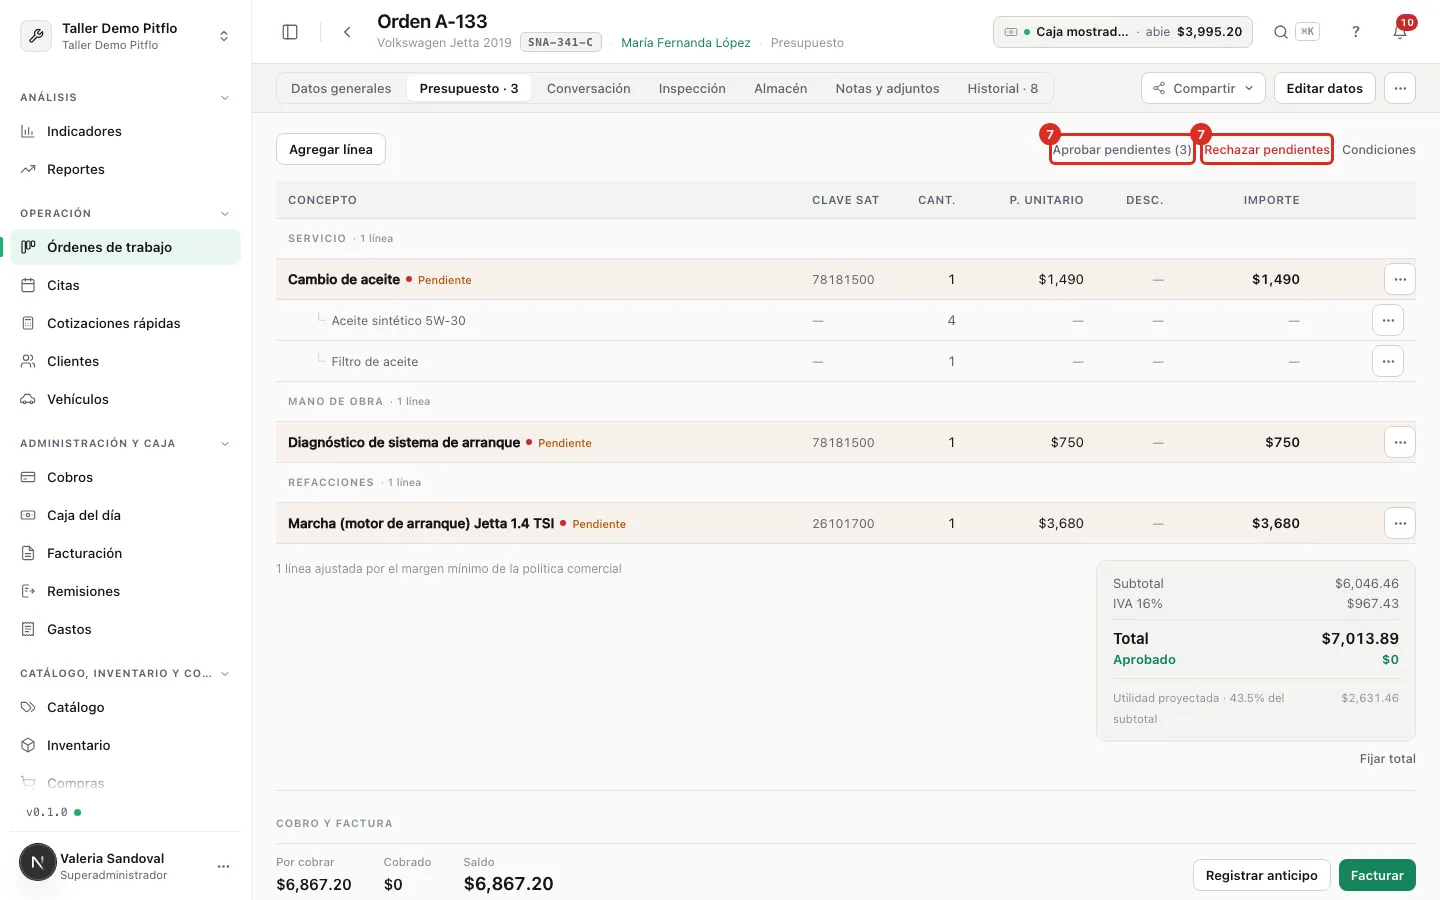Image resolution: width=1440 pixels, height=900 pixels.
Task: Open the search magnifier icon
Action: [1280, 32]
